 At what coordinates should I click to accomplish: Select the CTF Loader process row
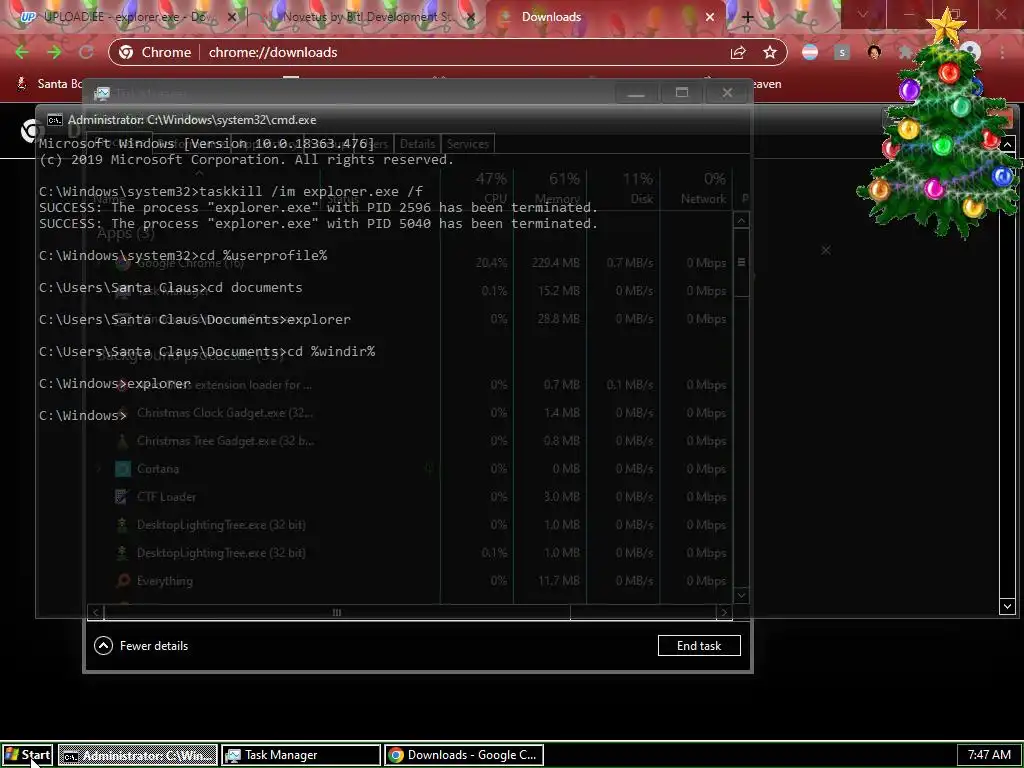pos(409,497)
